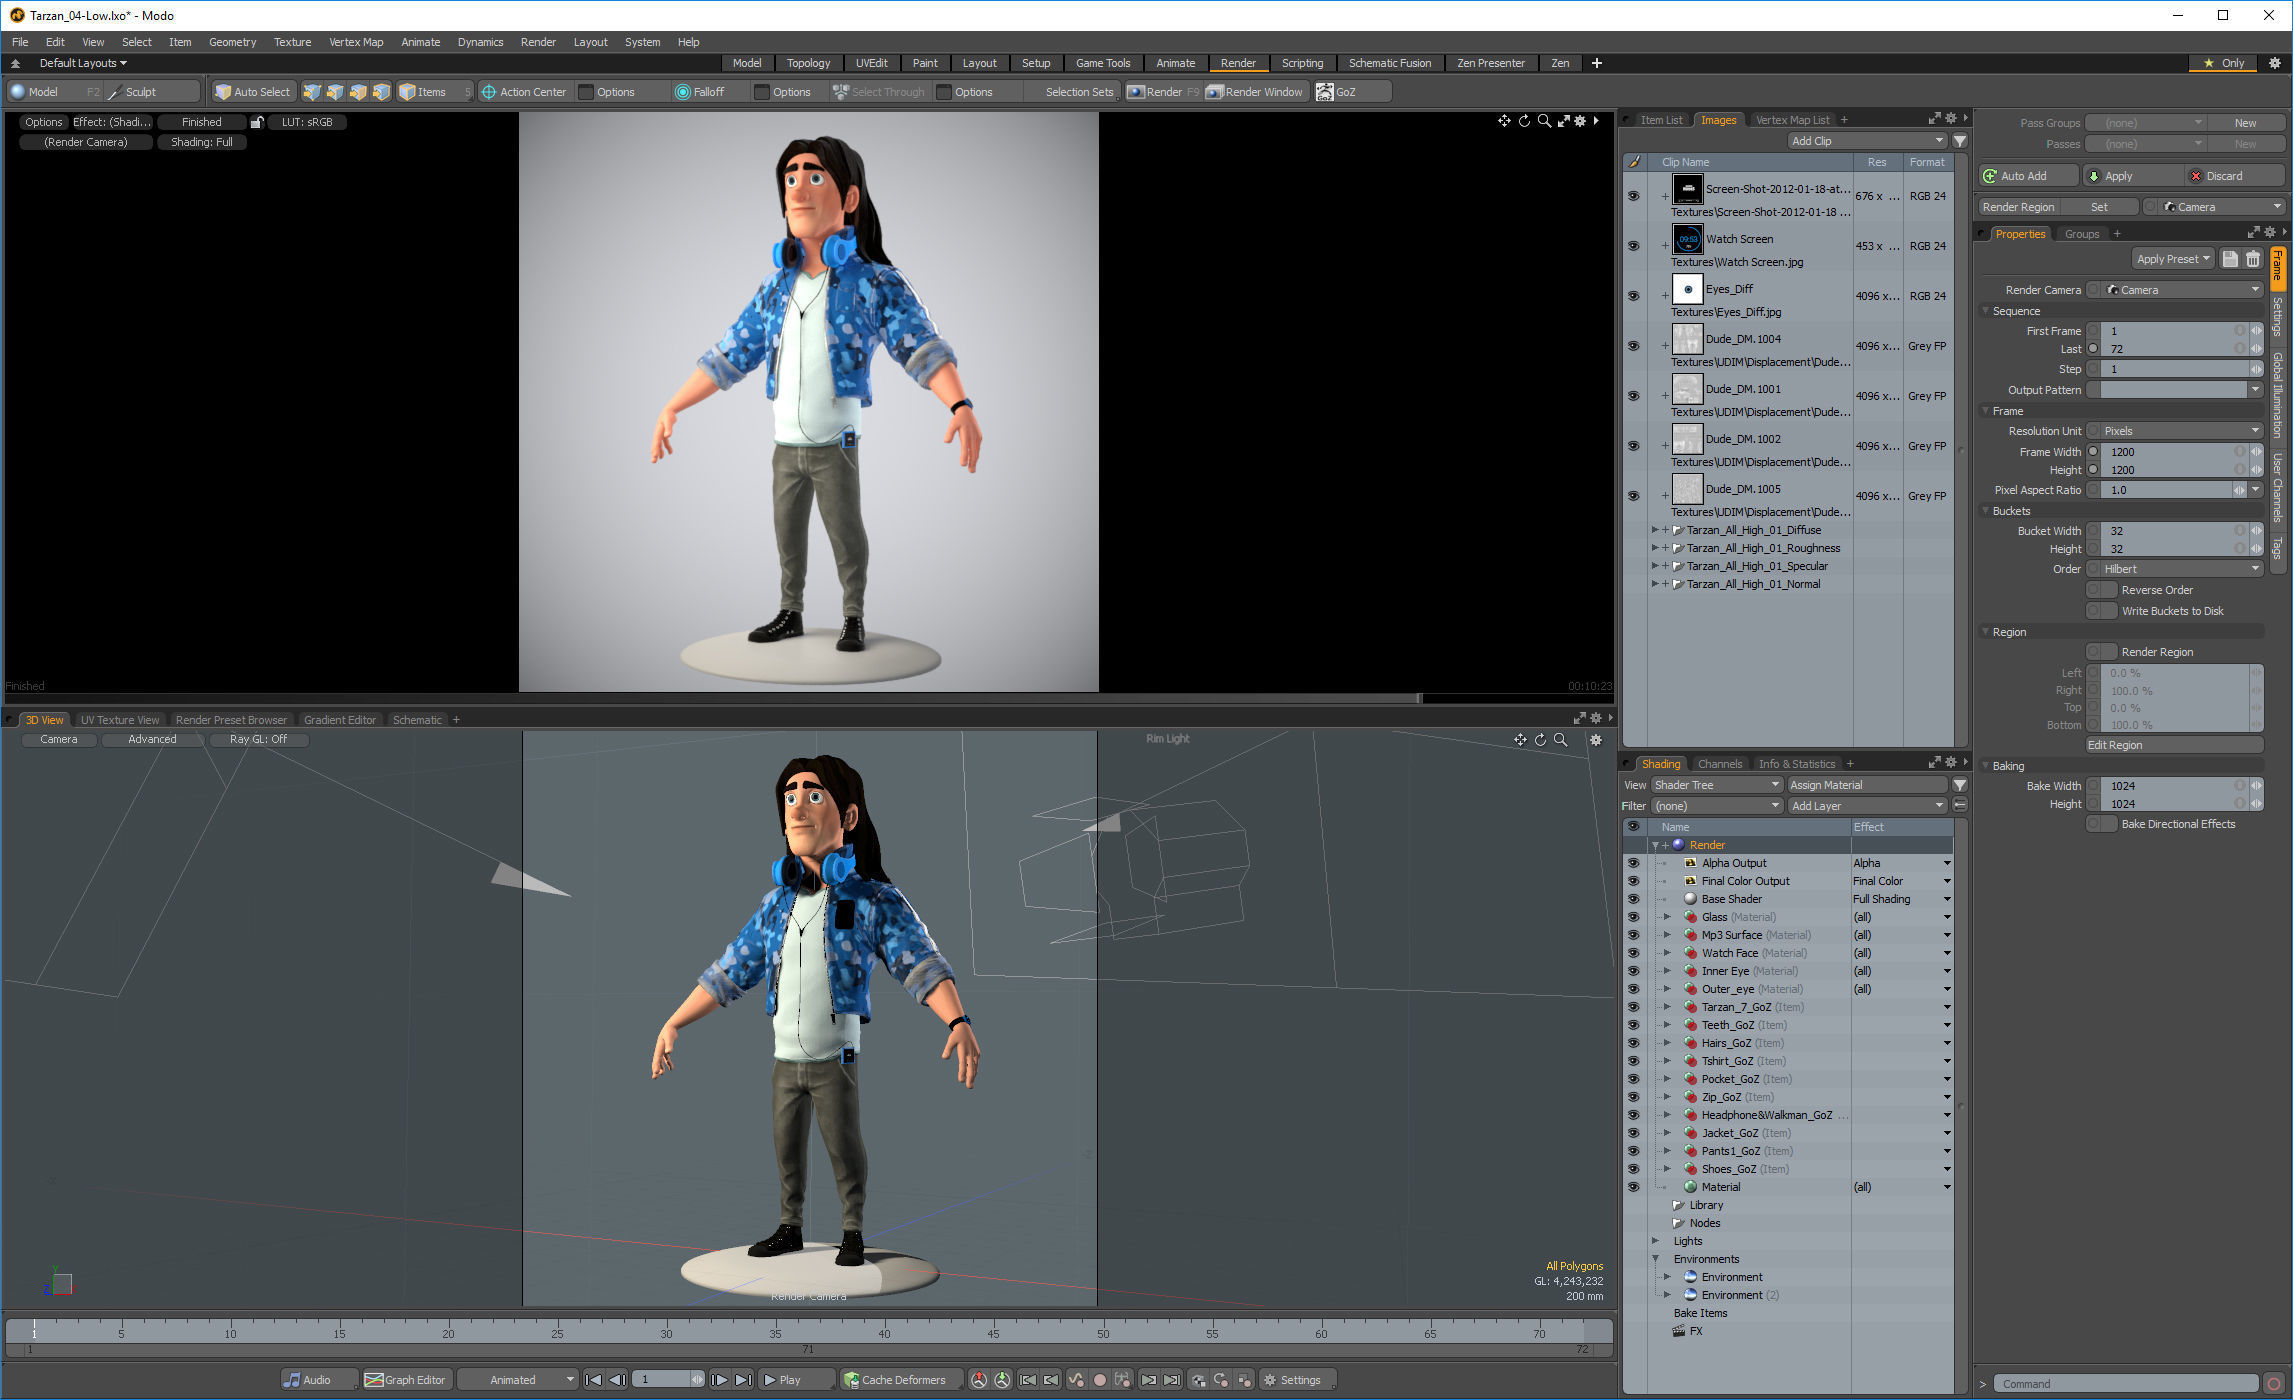2293x1400 pixels.
Task: Click the Sculpt mode icon
Action: [x=115, y=92]
